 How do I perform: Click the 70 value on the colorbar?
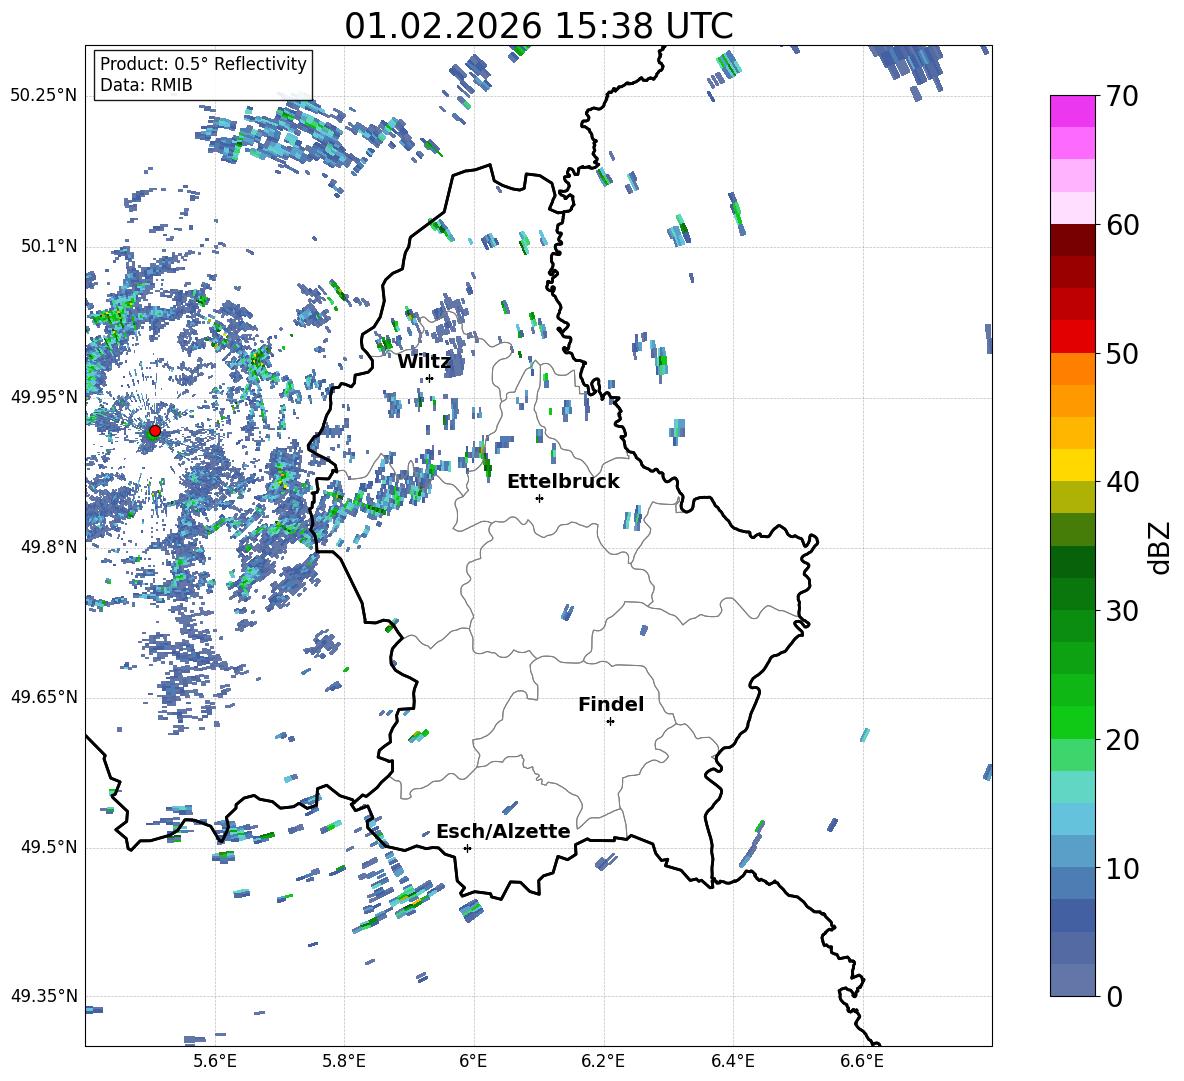pos(1122,97)
